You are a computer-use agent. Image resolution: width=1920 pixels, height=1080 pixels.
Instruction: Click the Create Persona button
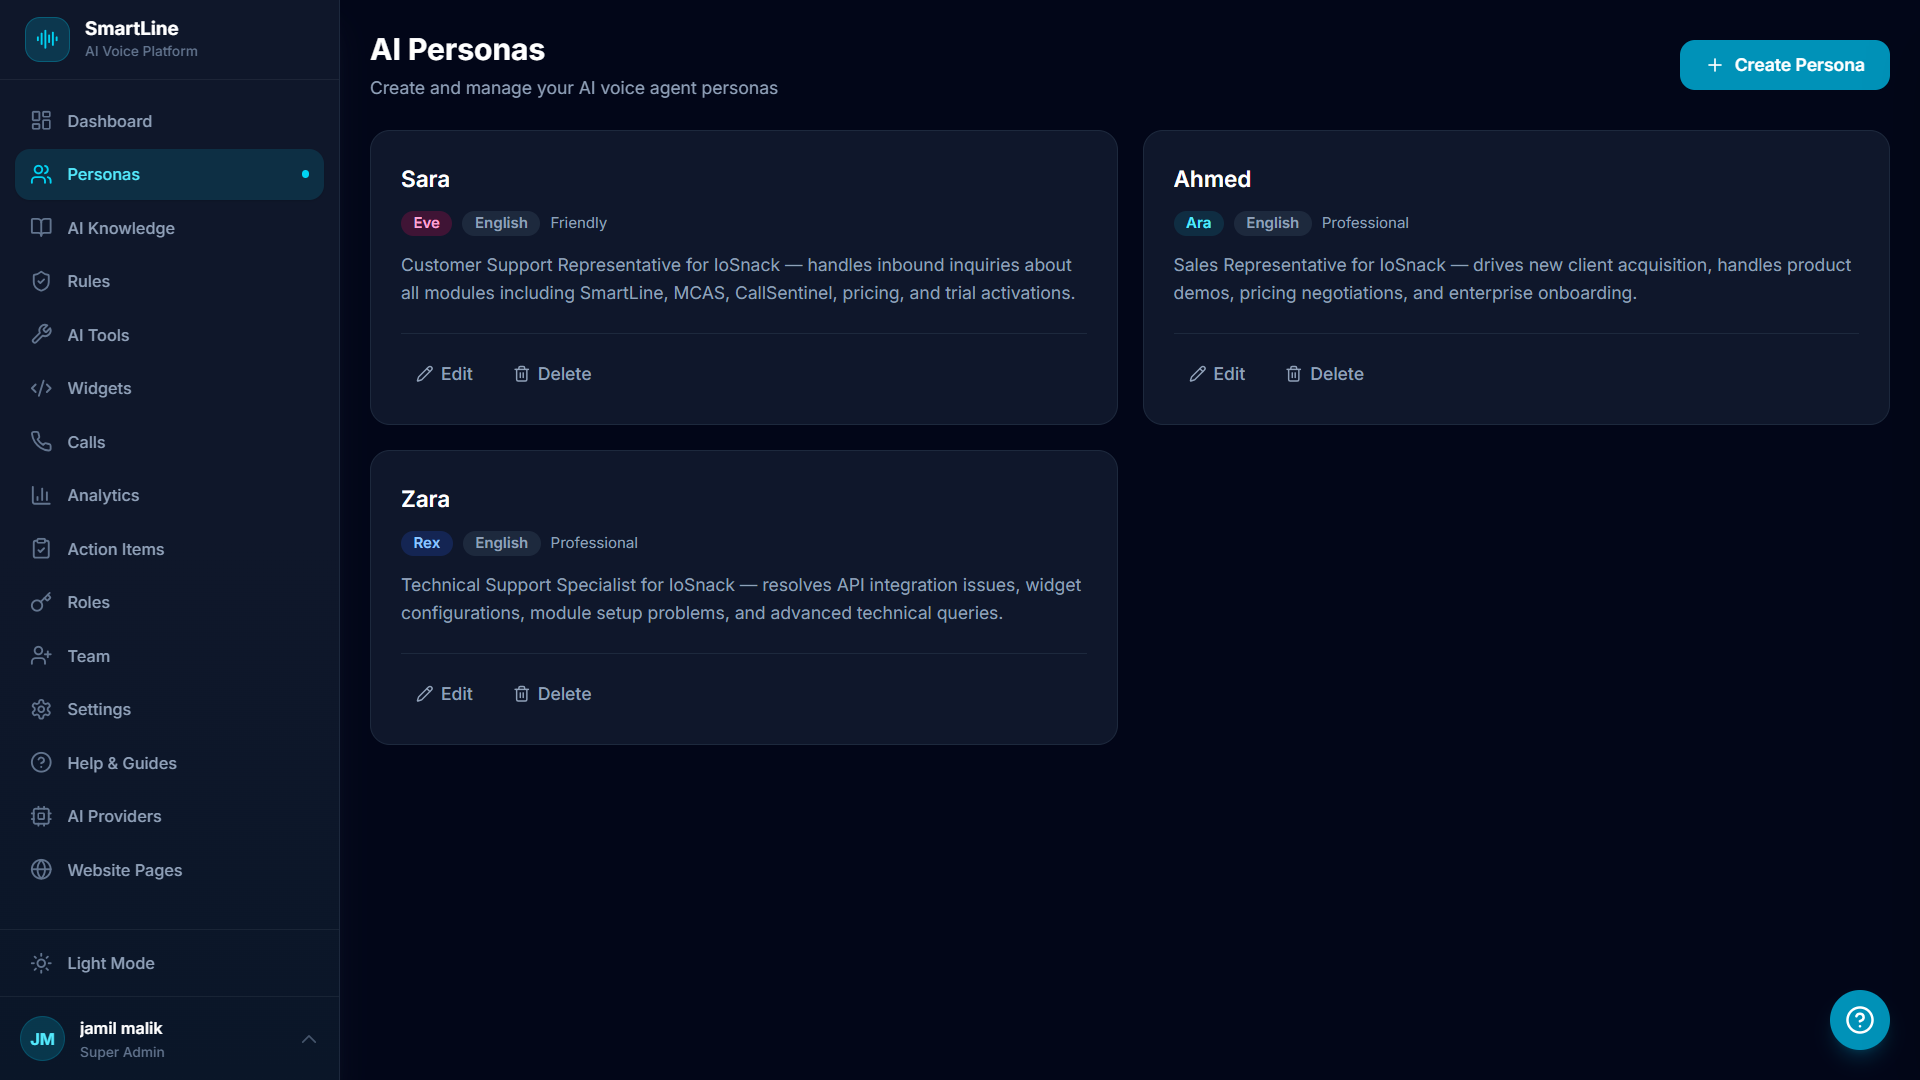click(1784, 65)
